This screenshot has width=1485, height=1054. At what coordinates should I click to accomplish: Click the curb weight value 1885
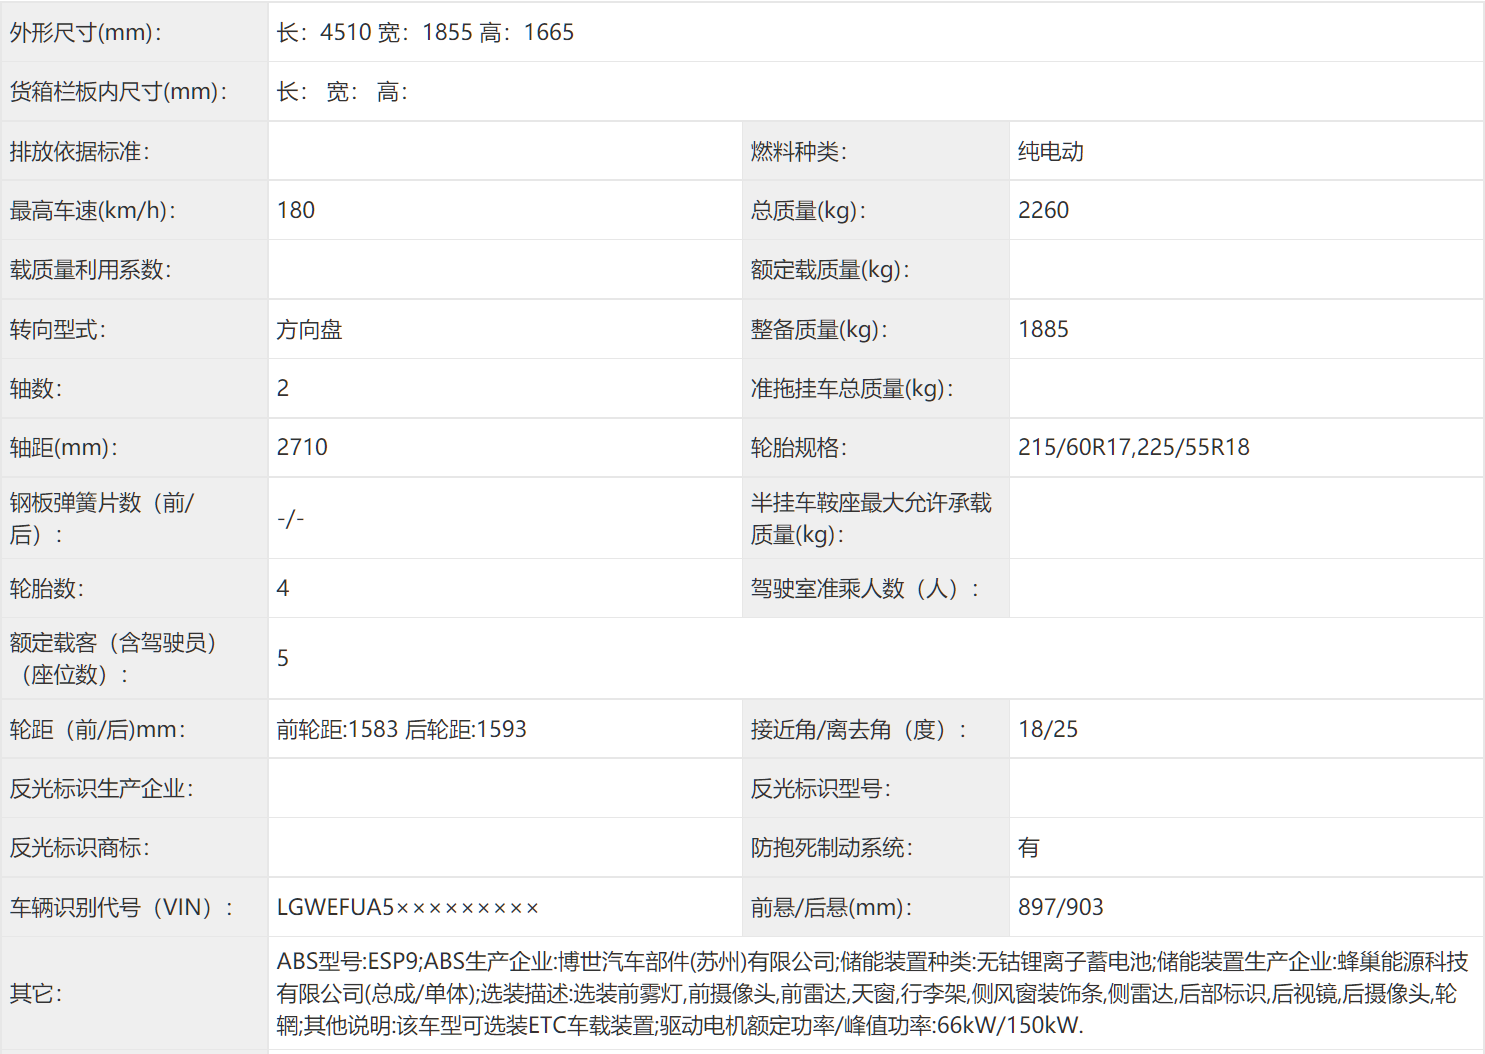pyautogui.click(x=1043, y=330)
